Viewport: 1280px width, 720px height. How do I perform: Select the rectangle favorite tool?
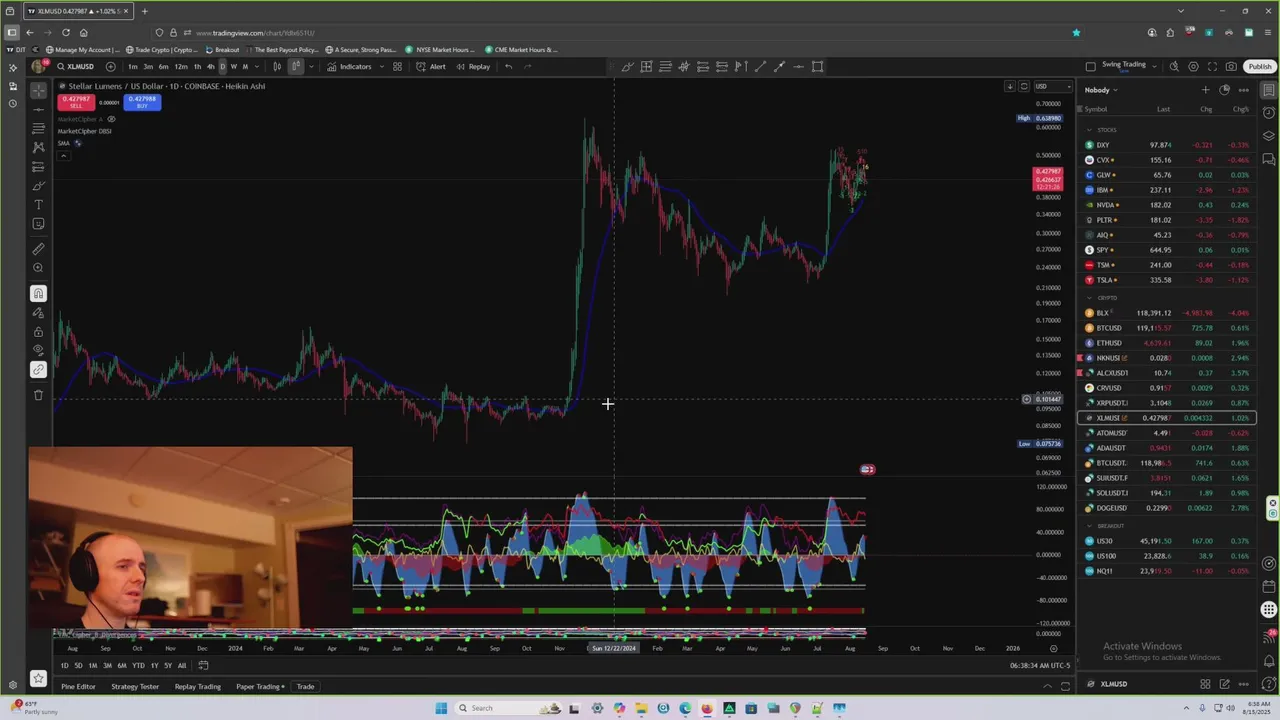click(x=817, y=67)
